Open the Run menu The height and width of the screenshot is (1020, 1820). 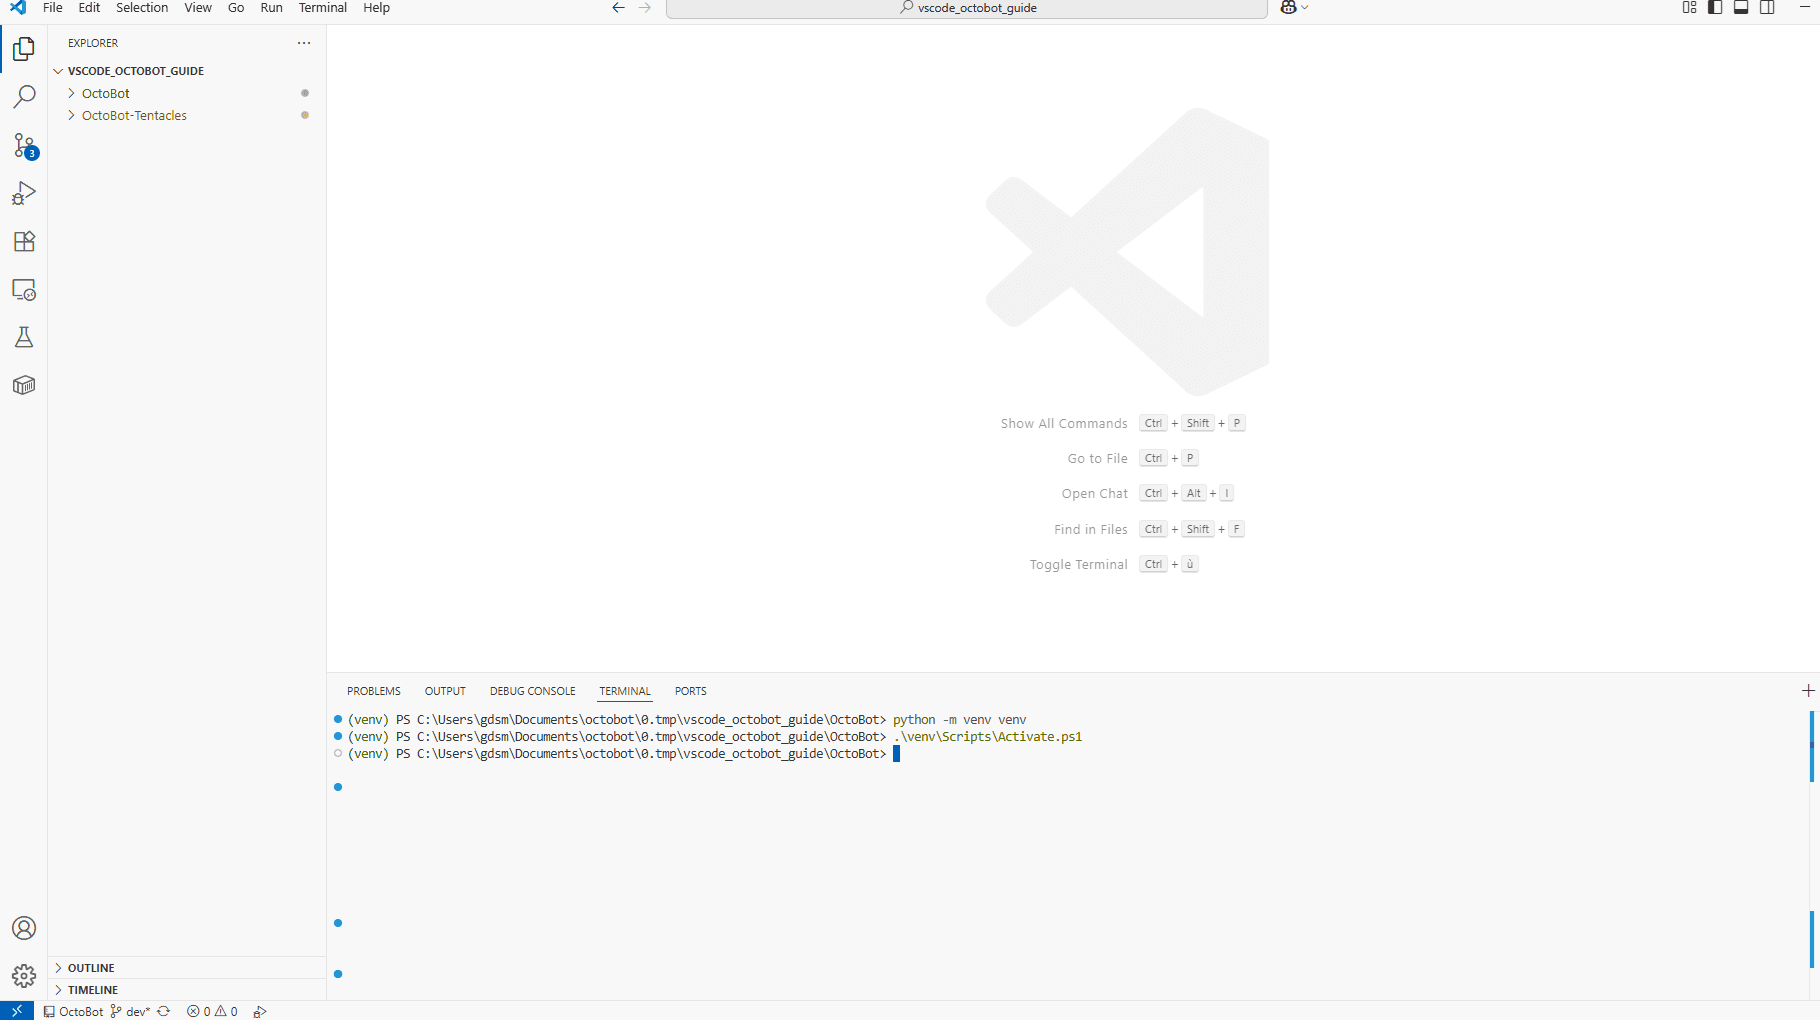pos(271,8)
